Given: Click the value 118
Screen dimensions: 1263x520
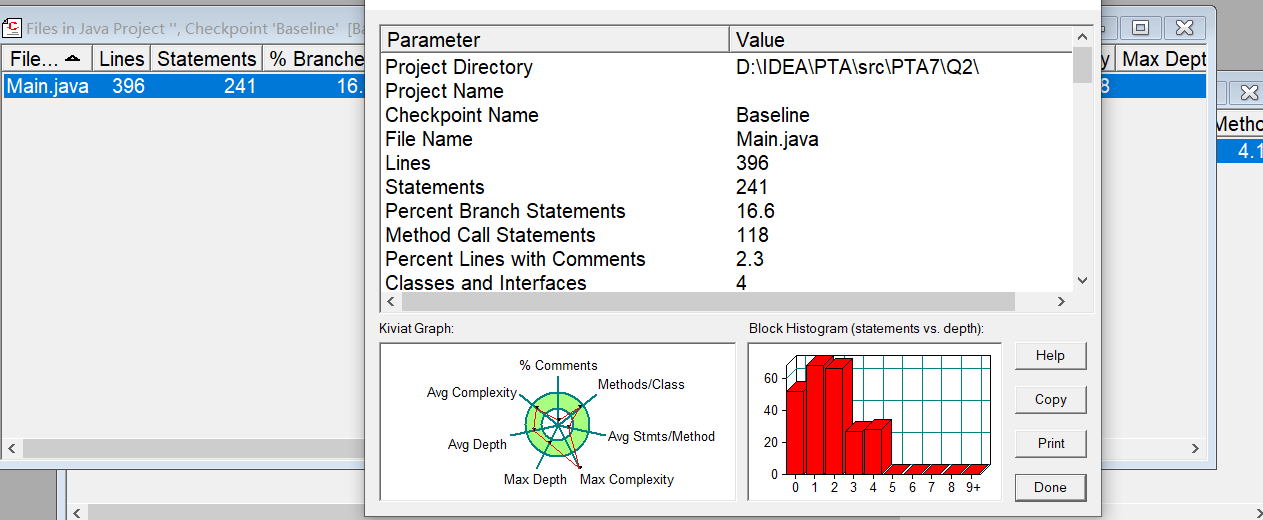Looking at the screenshot, I should coord(752,235).
